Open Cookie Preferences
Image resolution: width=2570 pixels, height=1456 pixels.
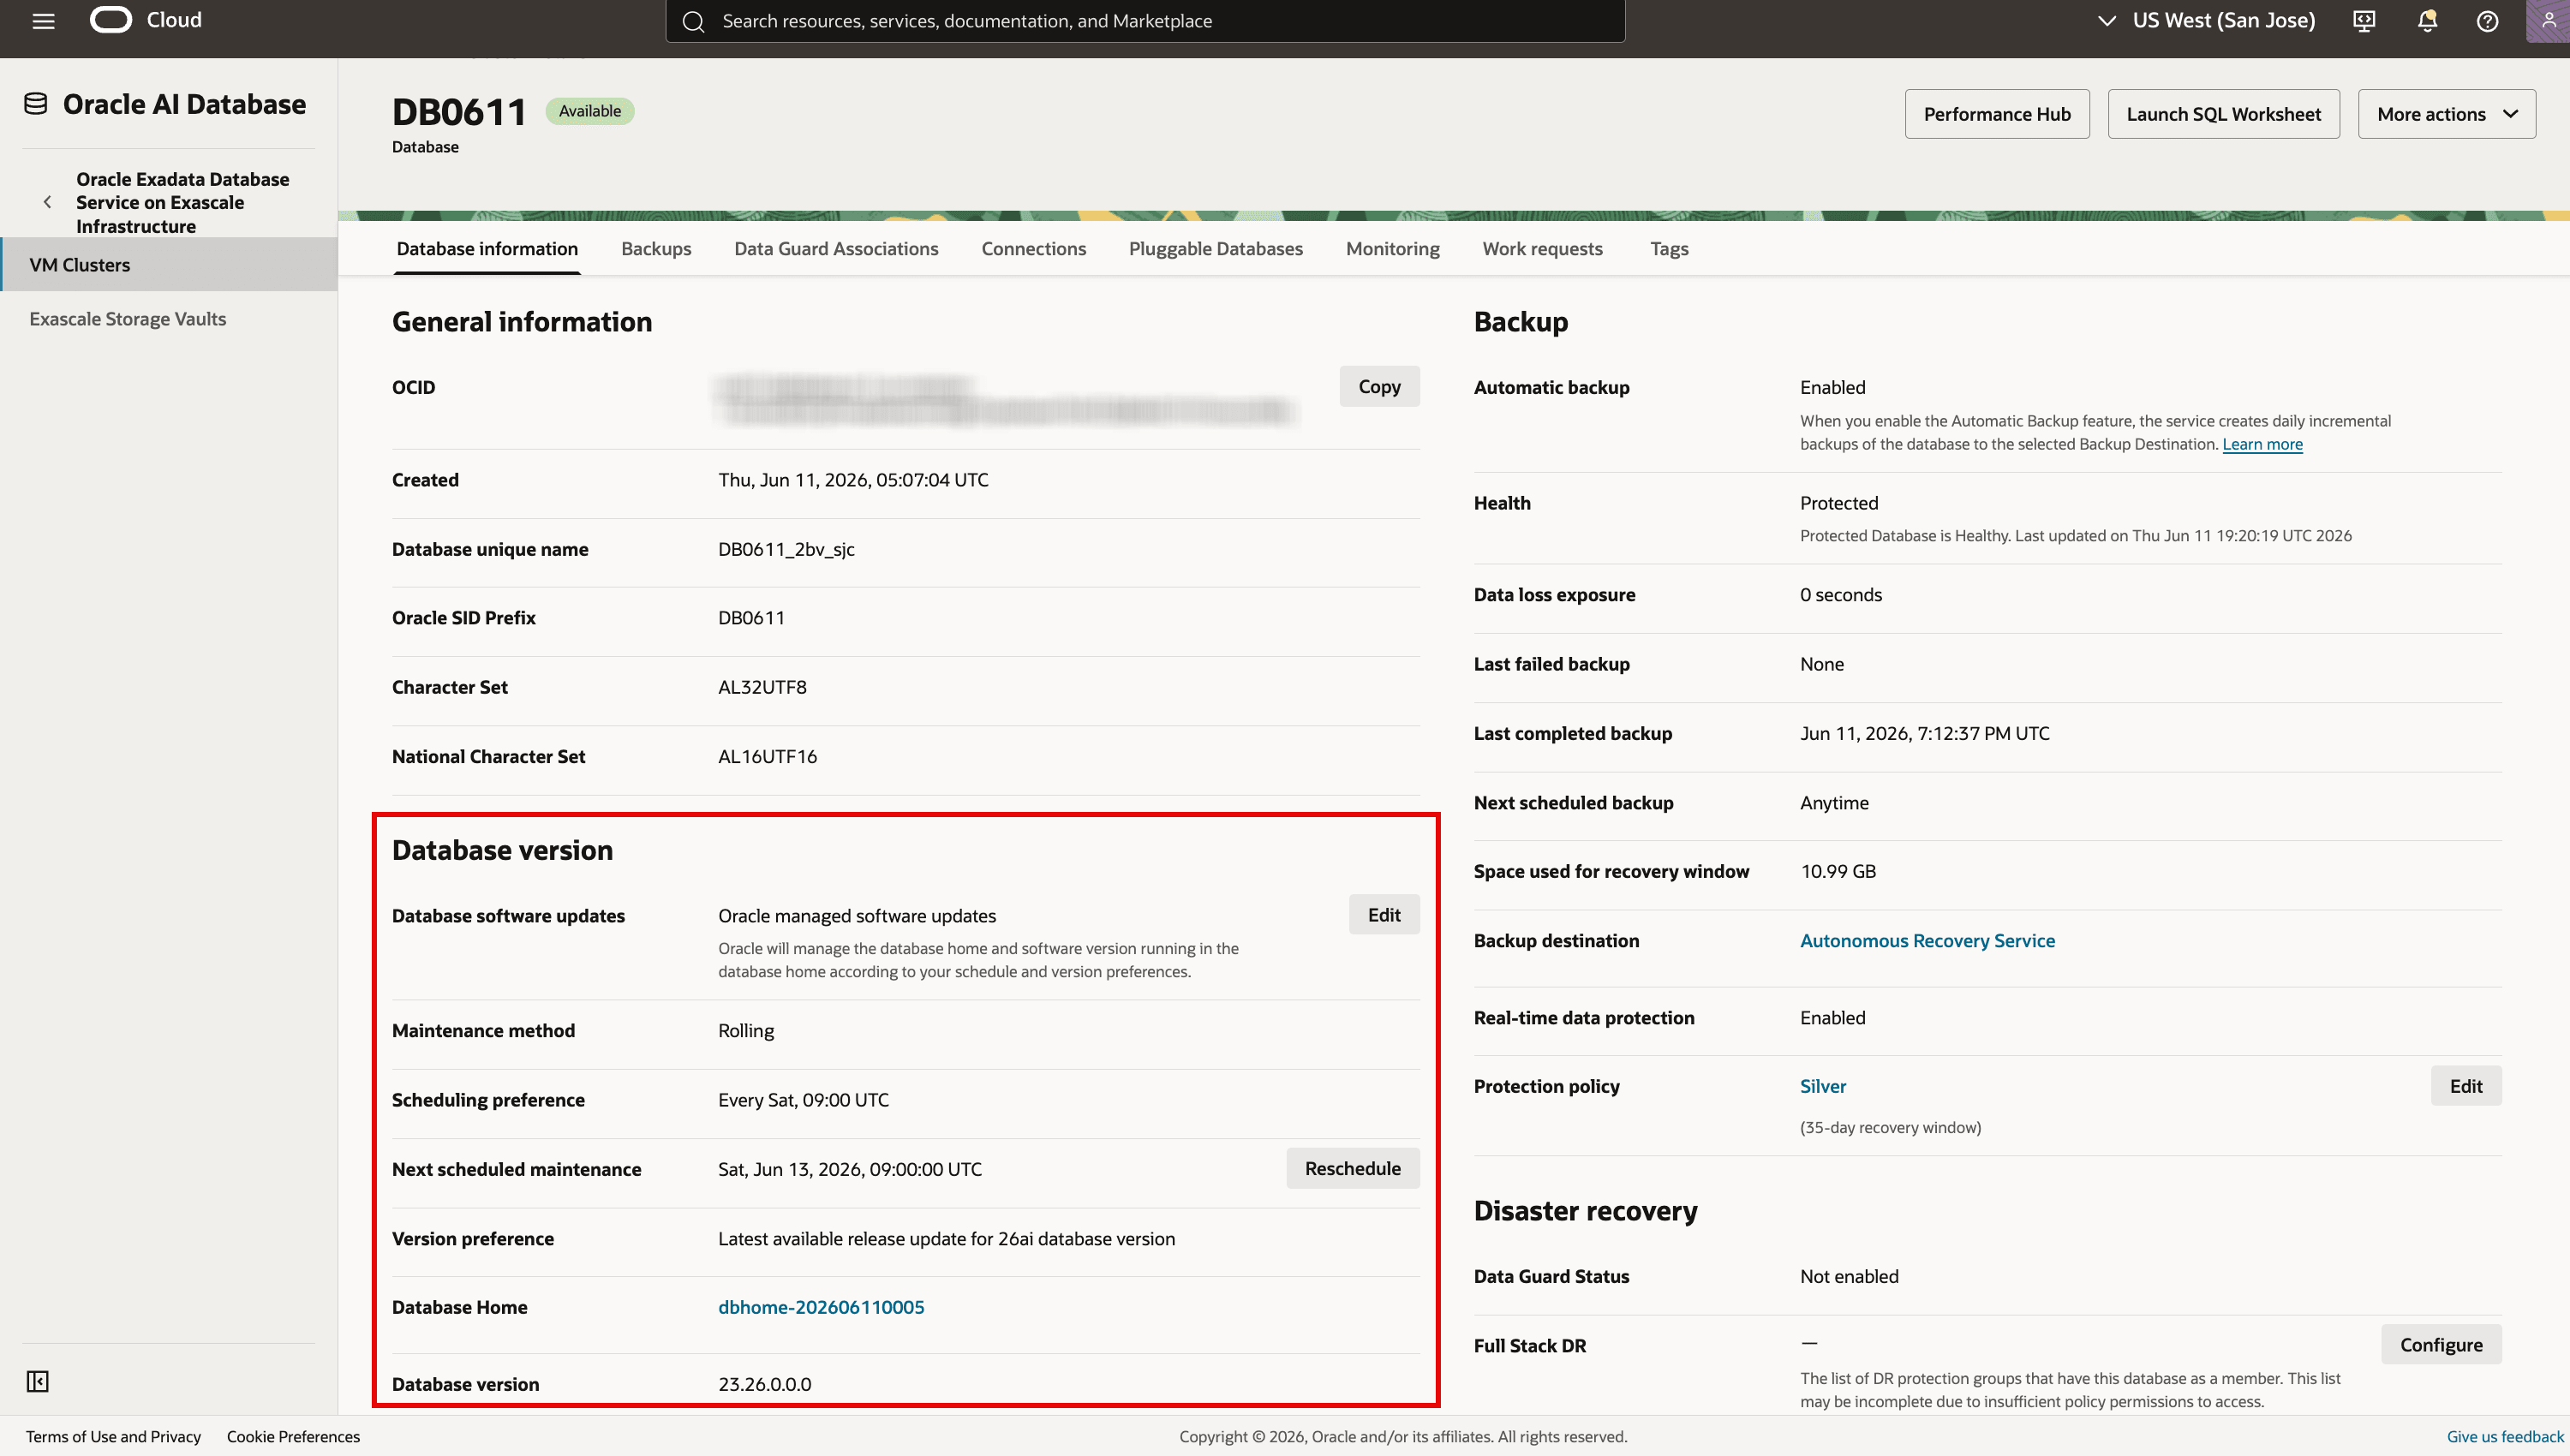pos(293,1436)
